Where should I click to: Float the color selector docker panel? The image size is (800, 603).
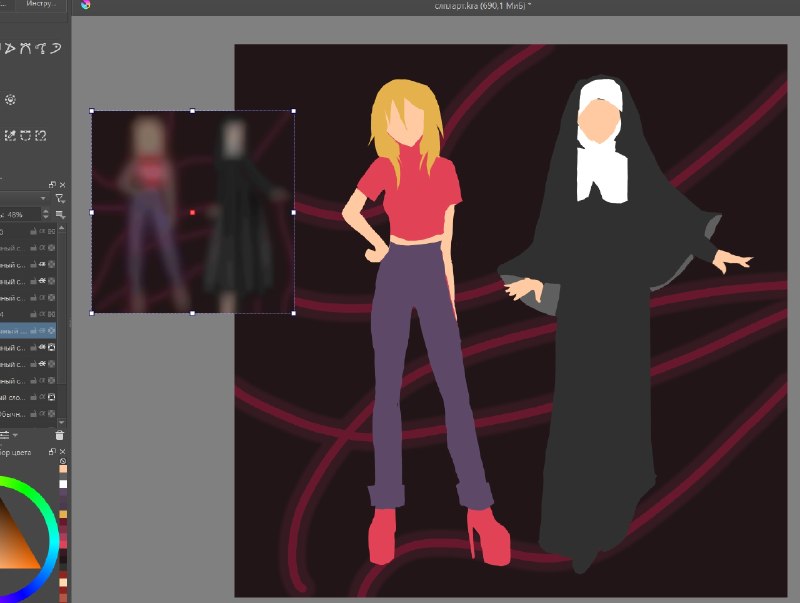pos(52,452)
